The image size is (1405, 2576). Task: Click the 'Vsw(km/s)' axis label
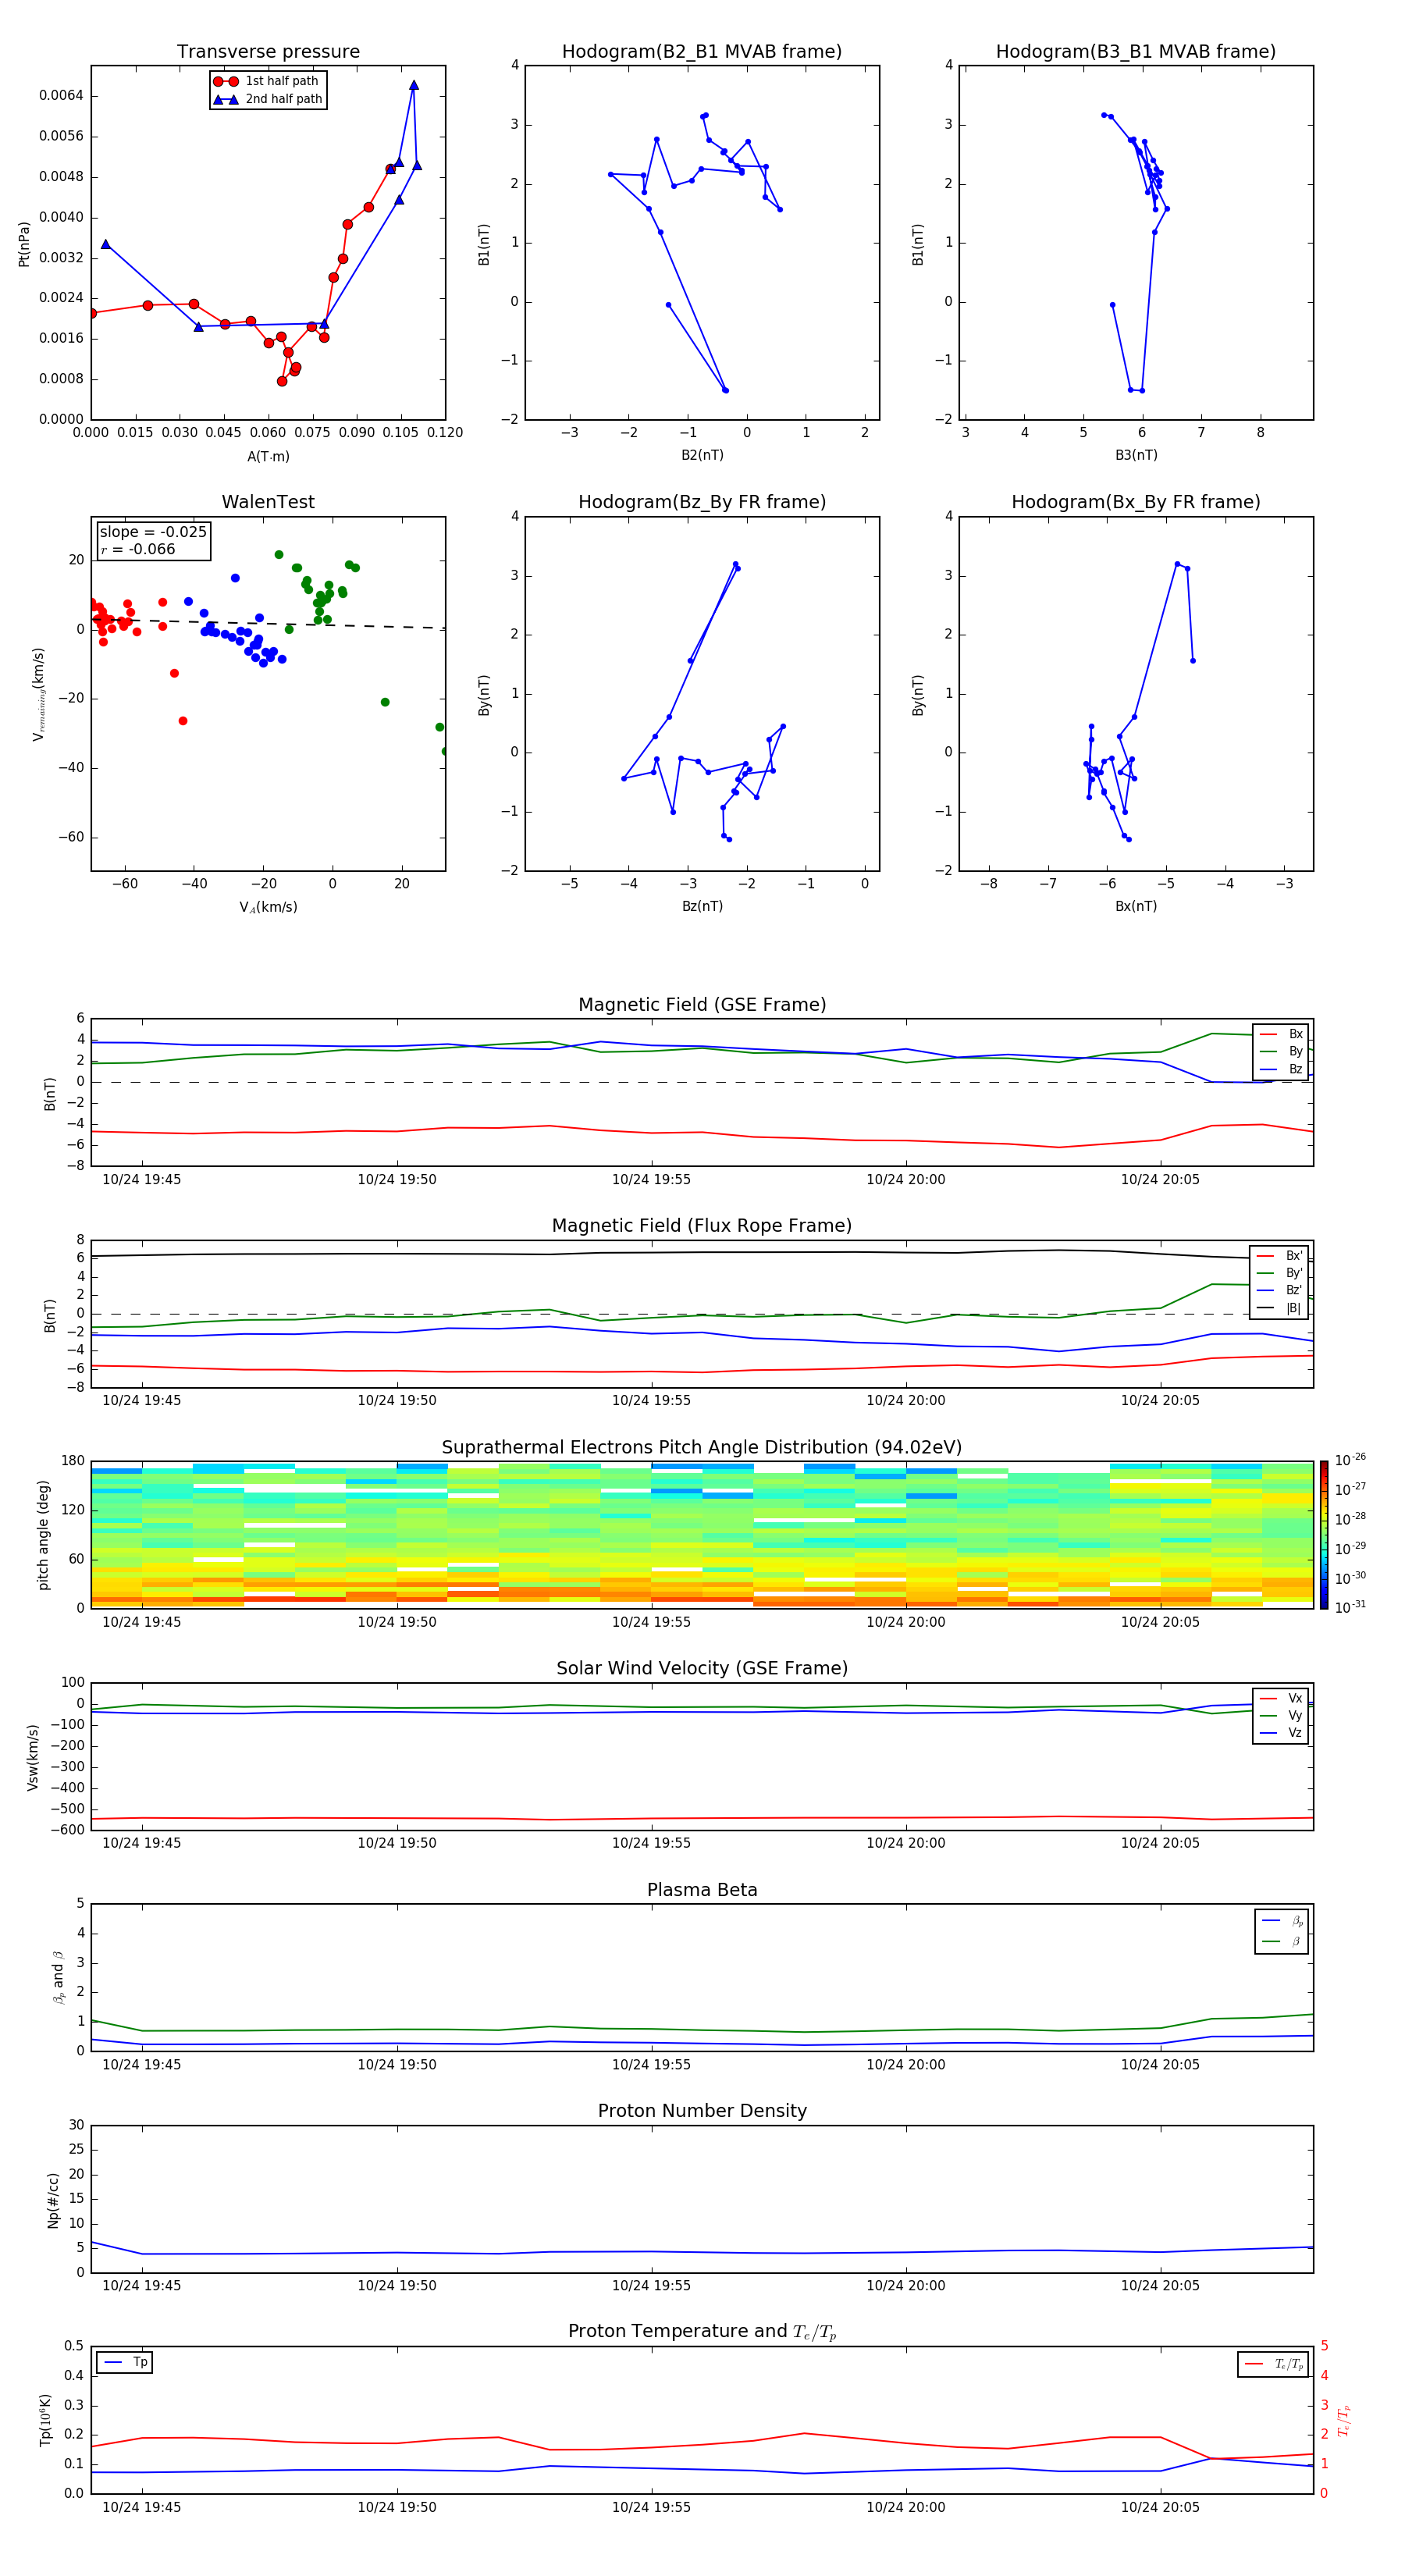coord(33,1757)
